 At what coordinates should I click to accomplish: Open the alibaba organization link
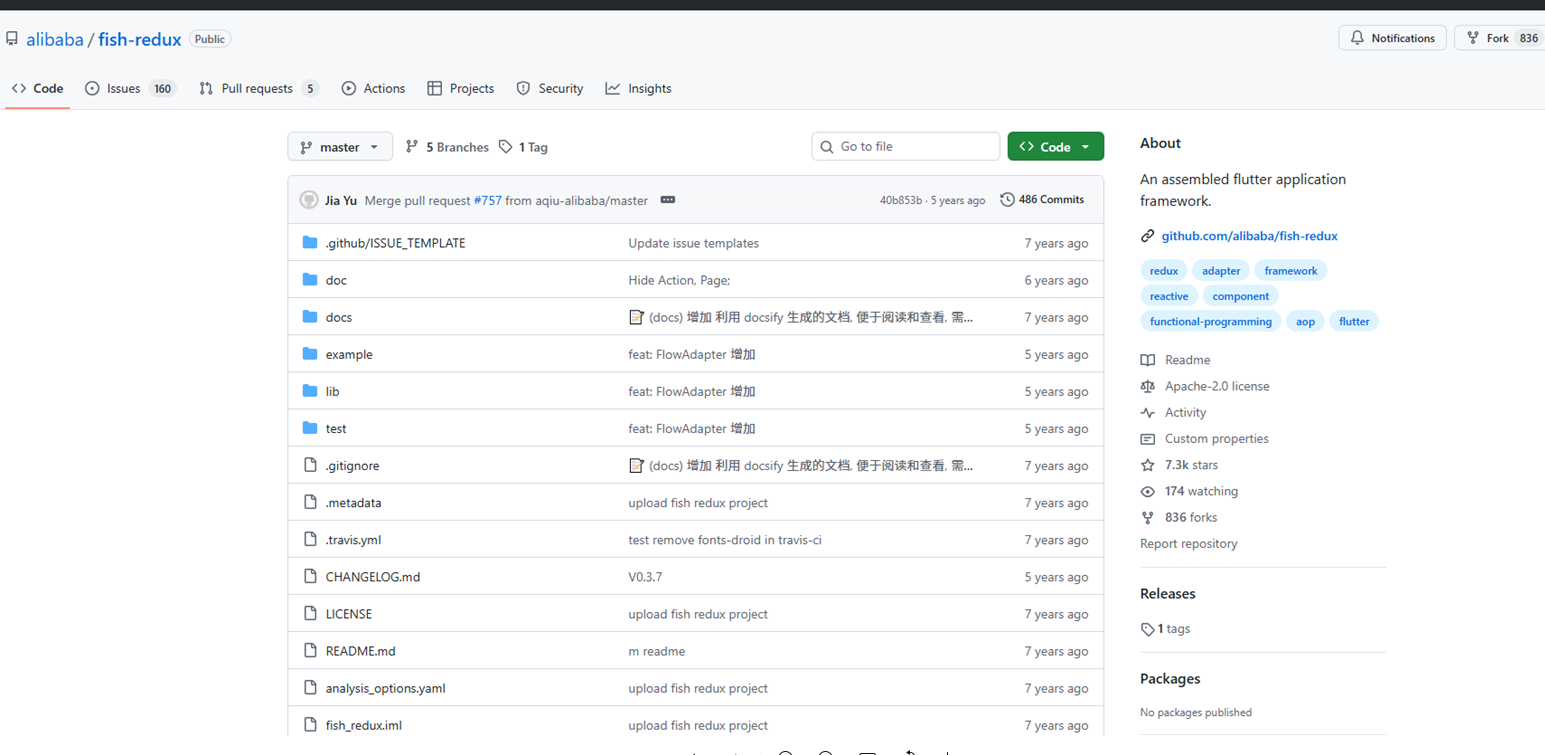click(x=55, y=39)
